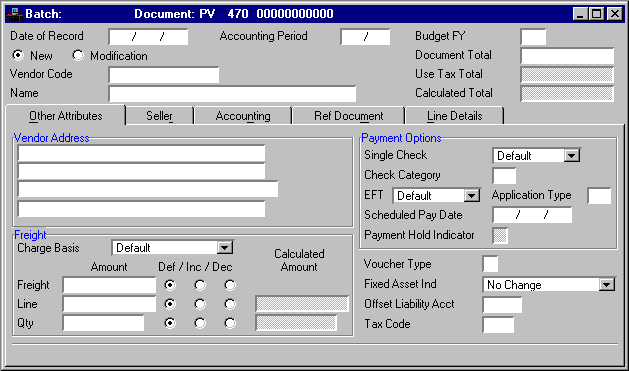Click the Vendor Code input field
Viewport: 629px width, 371px height.
(164, 75)
